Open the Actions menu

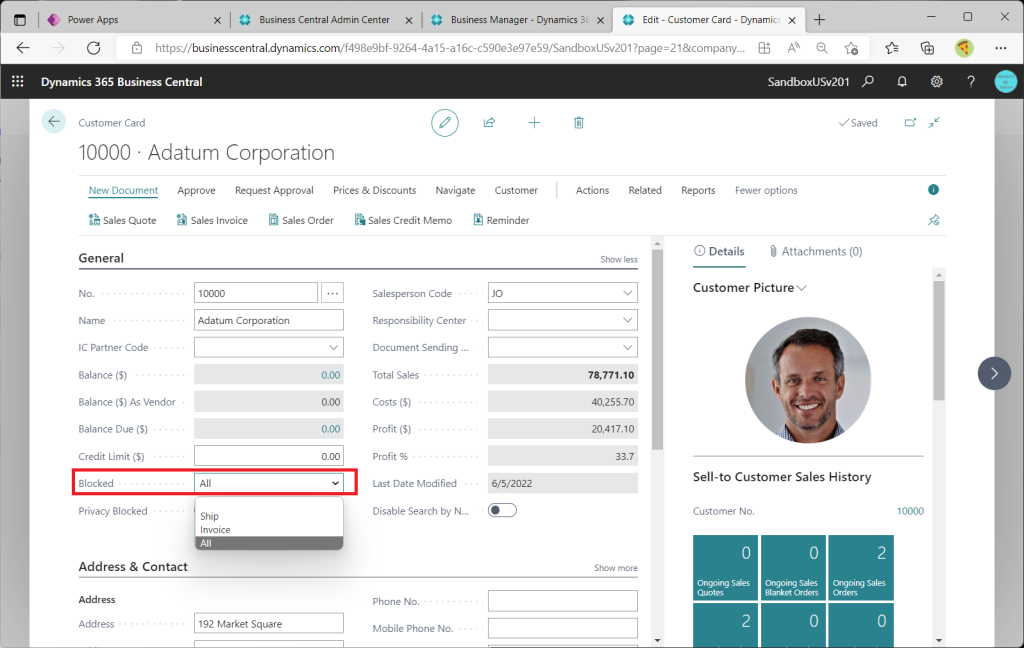[592, 190]
